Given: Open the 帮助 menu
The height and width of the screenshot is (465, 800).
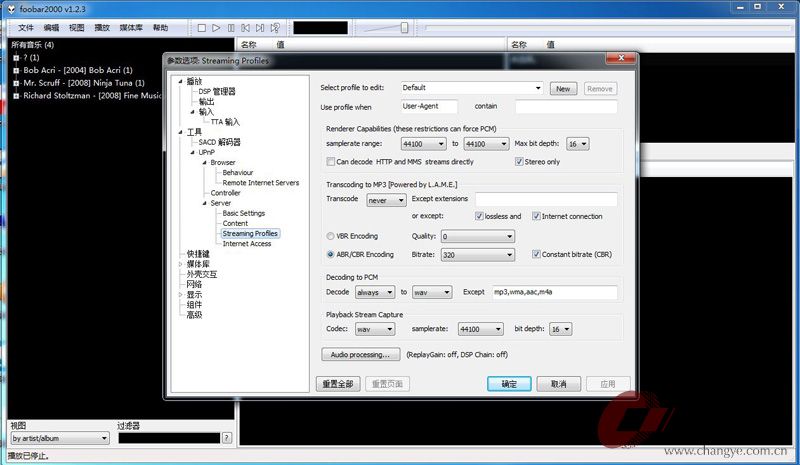Looking at the screenshot, I should (160, 28).
